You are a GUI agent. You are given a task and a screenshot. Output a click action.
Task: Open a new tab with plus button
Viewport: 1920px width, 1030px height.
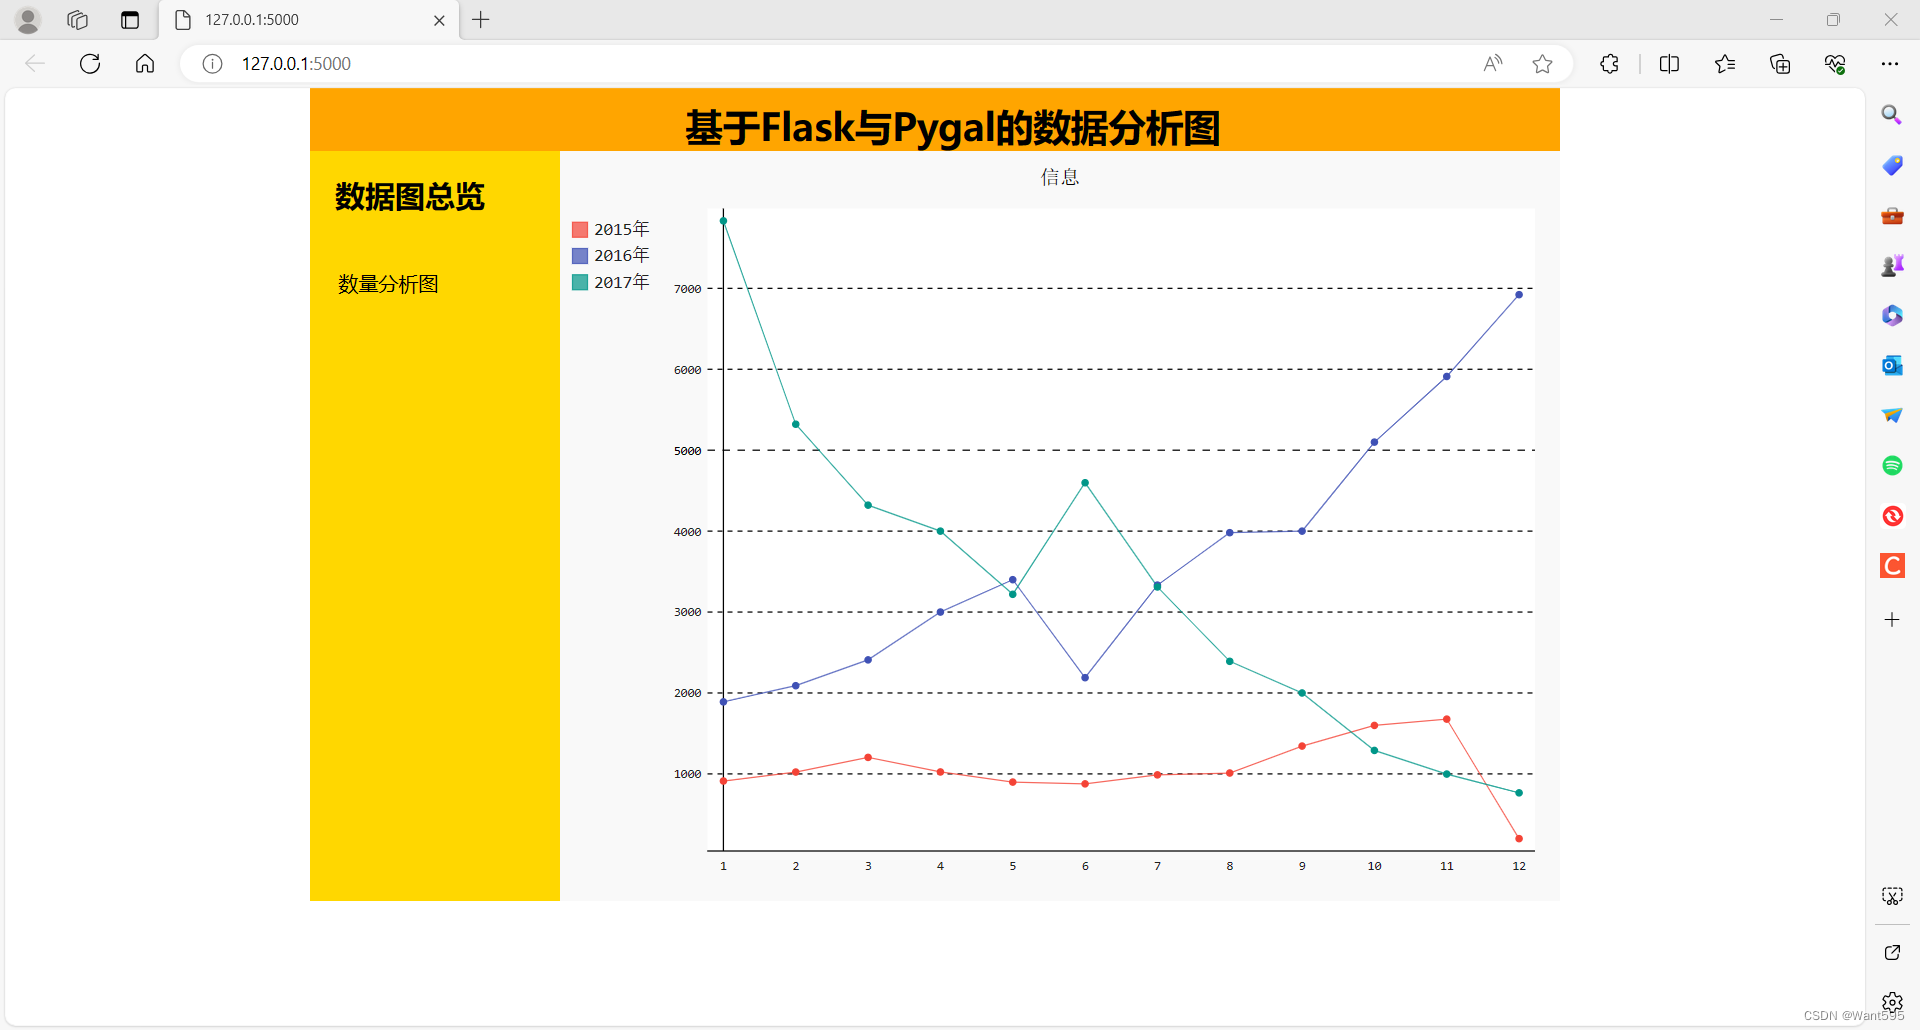pos(481,20)
